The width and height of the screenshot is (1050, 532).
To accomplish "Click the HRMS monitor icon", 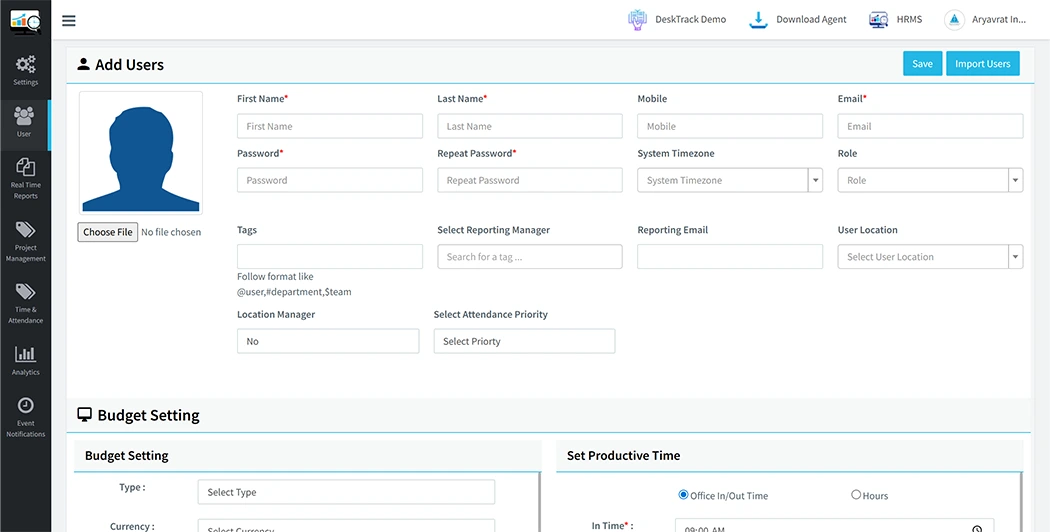I will (879, 19).
